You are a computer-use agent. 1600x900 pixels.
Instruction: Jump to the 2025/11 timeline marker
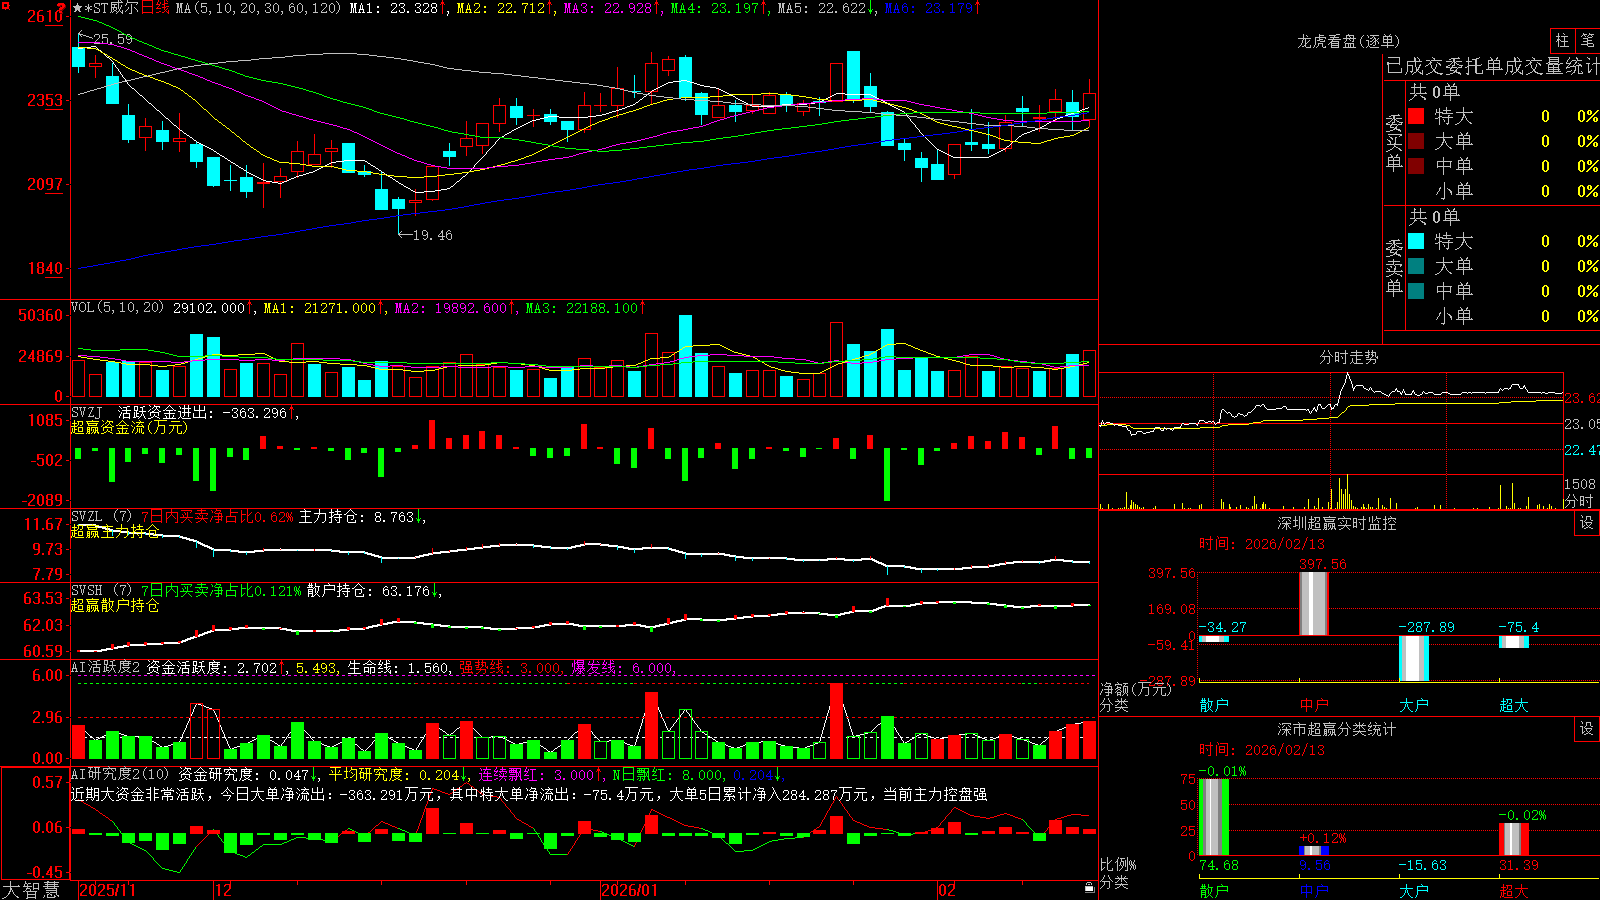click(107, 890)
